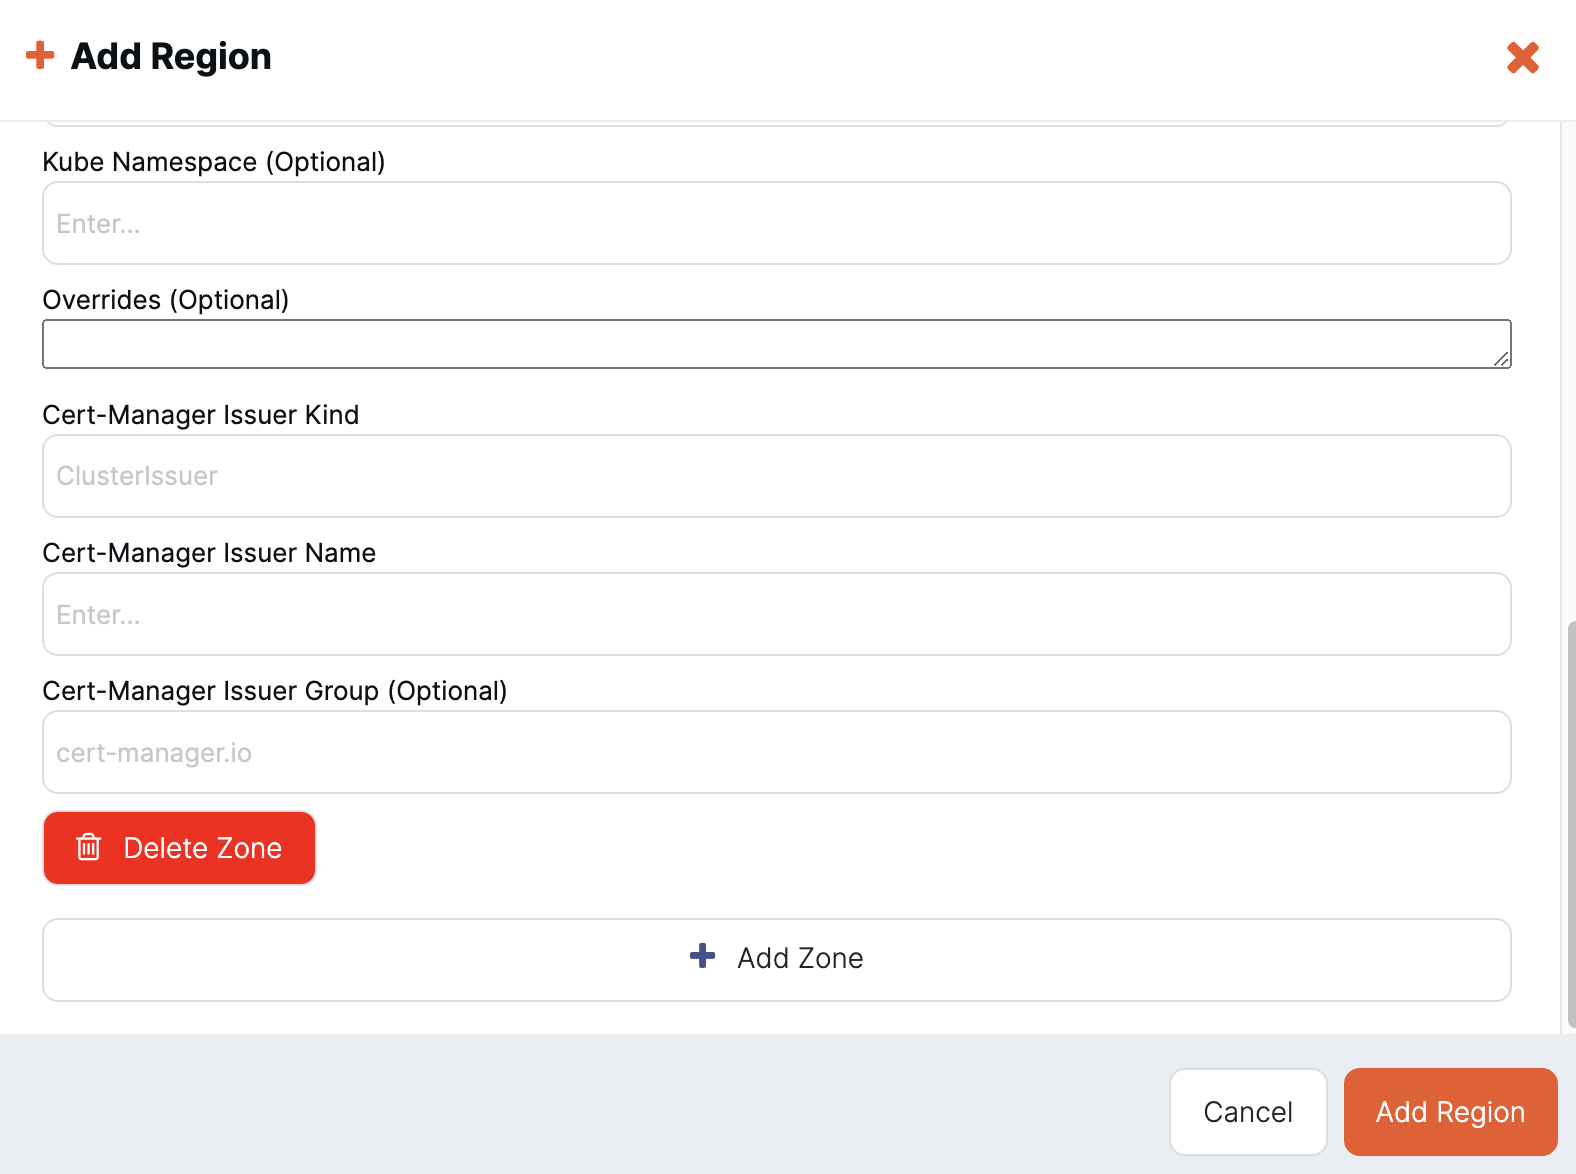Image resolution: width=1576 pixels, height=1174 pixels.
Task: Close the Add Region dialog with the X
Action: pyautogui.click(x=1522, y=58)
